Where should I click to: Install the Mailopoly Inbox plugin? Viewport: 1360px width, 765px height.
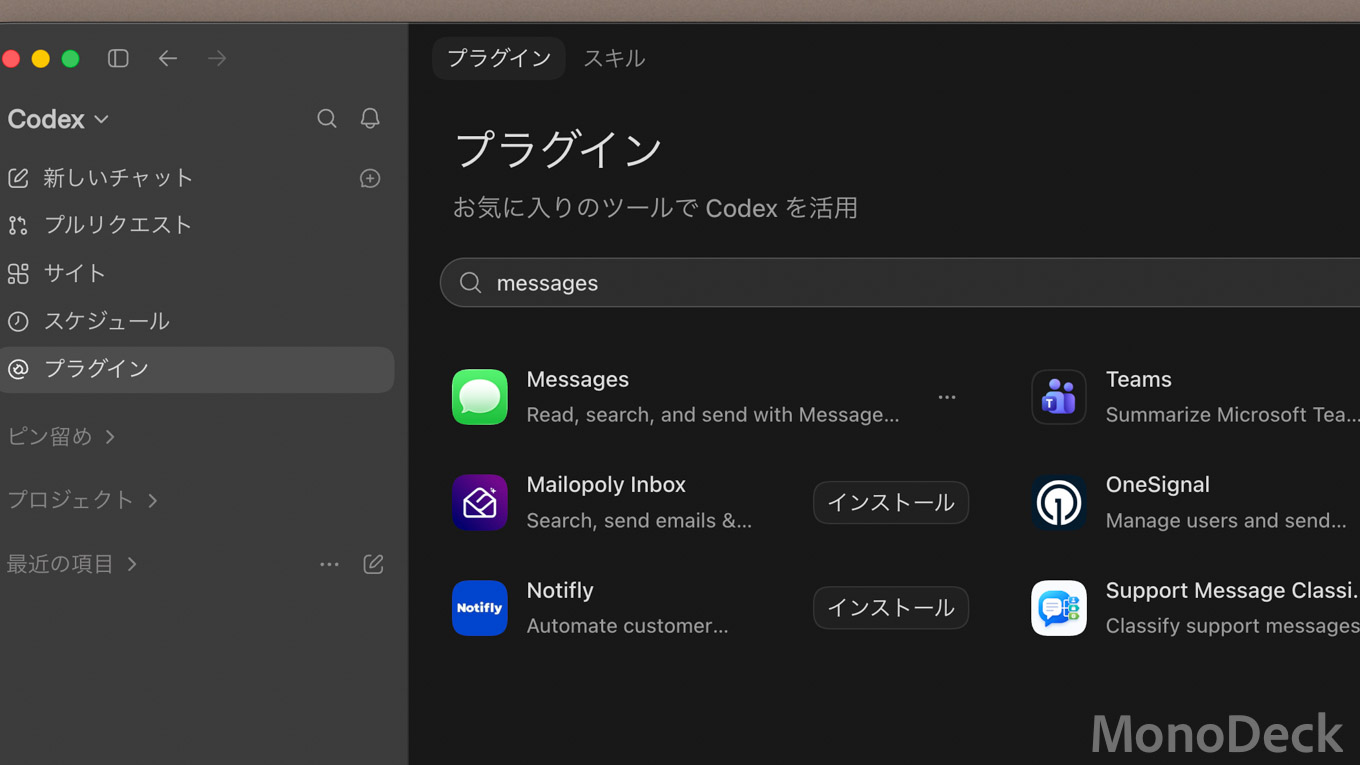pos(891,502)
